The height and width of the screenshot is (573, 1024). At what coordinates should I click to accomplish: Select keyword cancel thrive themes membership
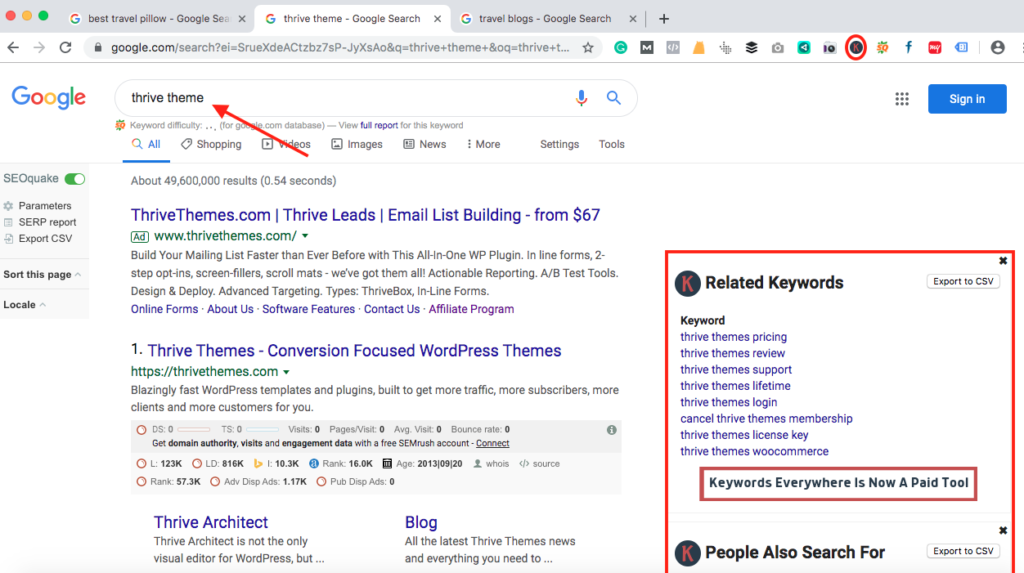tap(766, 419)
